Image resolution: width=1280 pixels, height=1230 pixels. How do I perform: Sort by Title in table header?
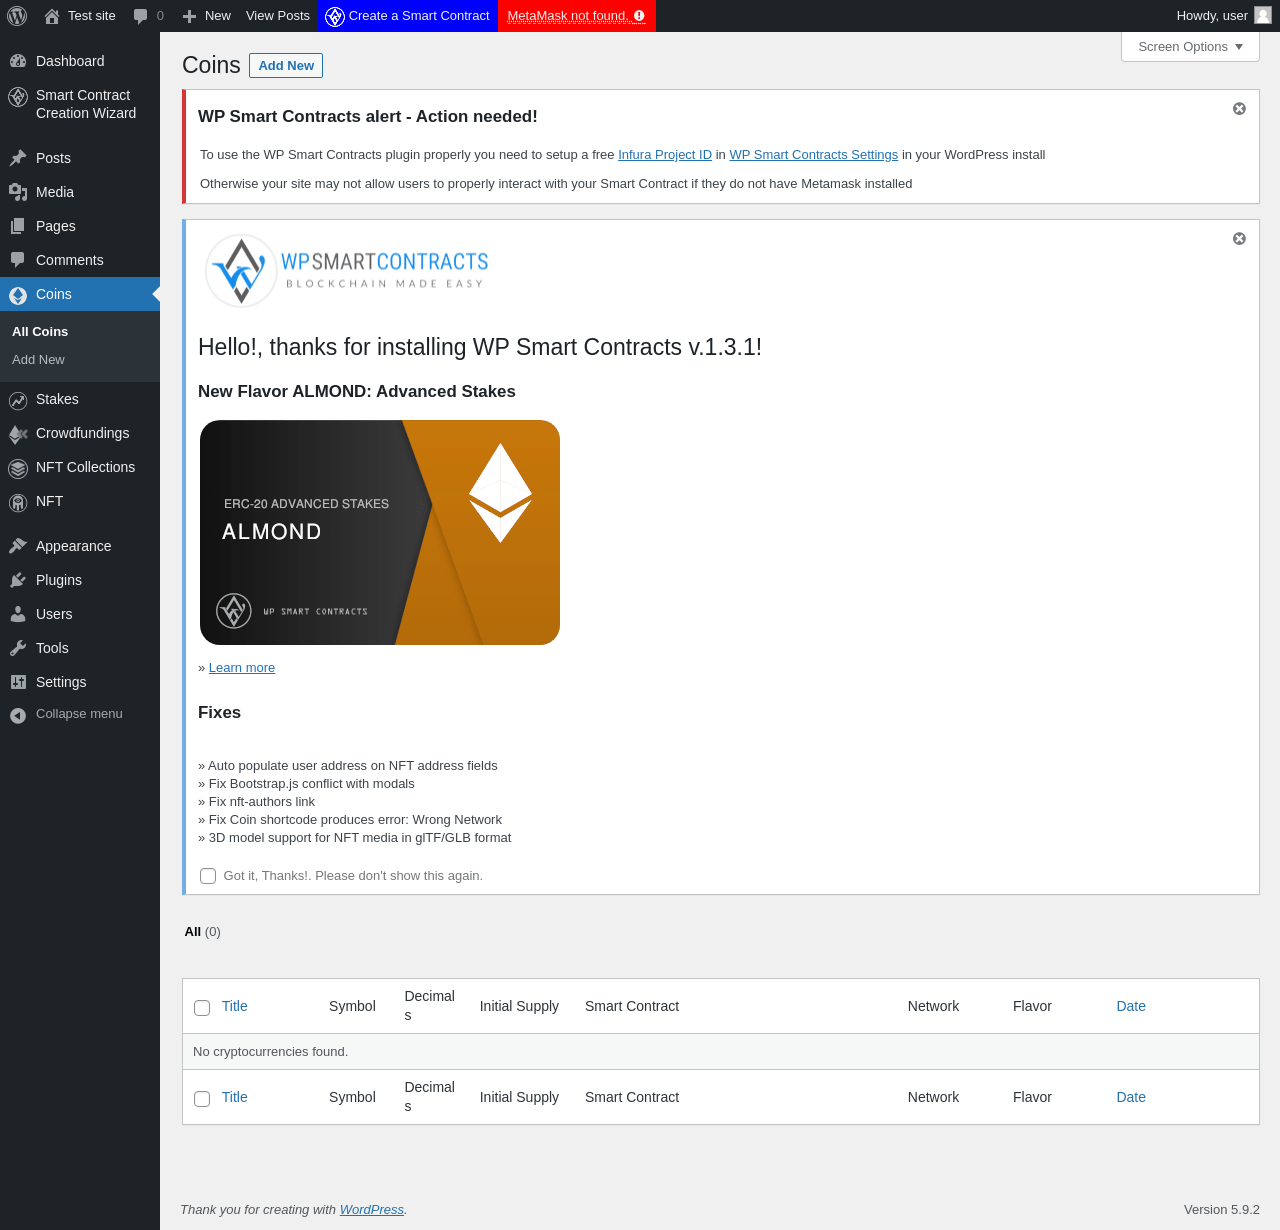(x=234, y=1006)
